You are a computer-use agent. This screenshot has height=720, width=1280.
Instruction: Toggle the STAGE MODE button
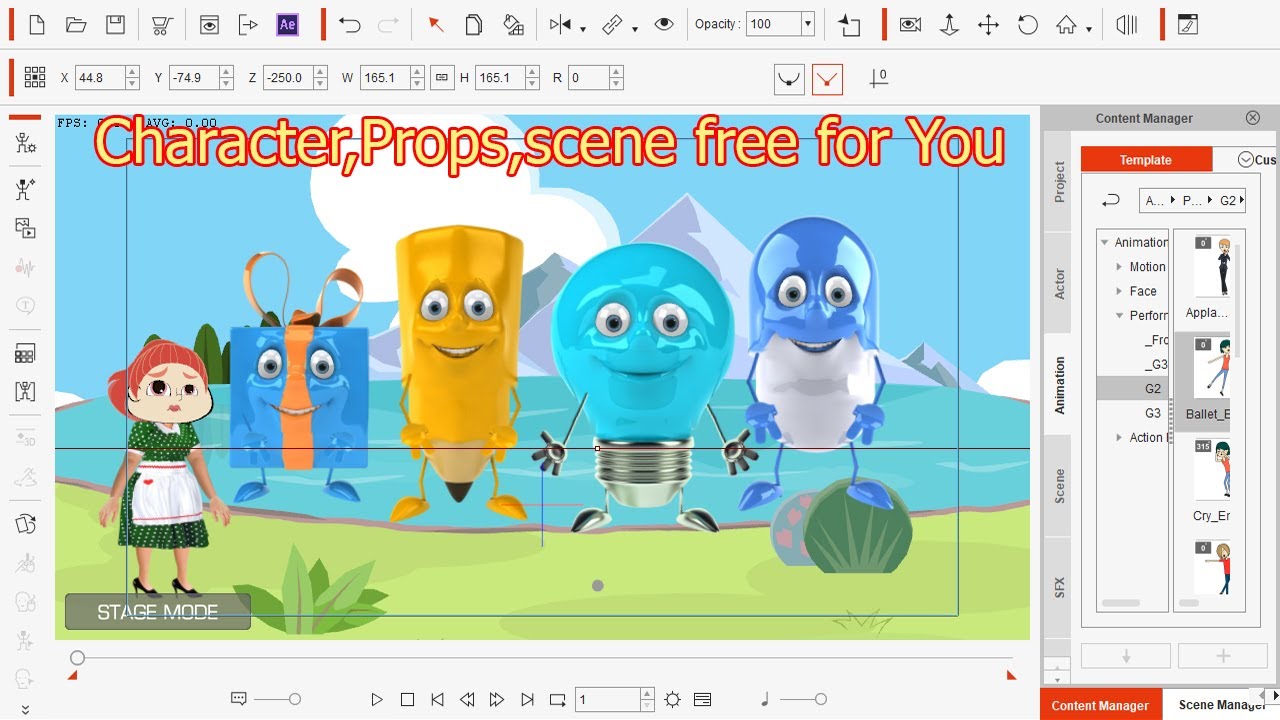point(158,612)
